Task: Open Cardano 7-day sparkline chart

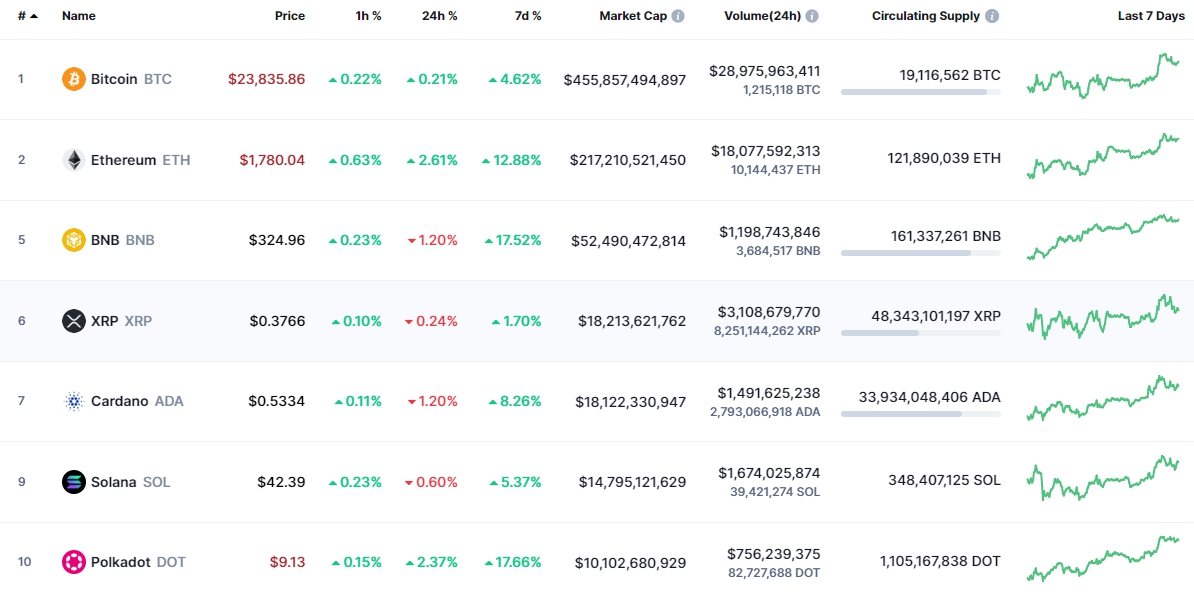Action: 1103,397
